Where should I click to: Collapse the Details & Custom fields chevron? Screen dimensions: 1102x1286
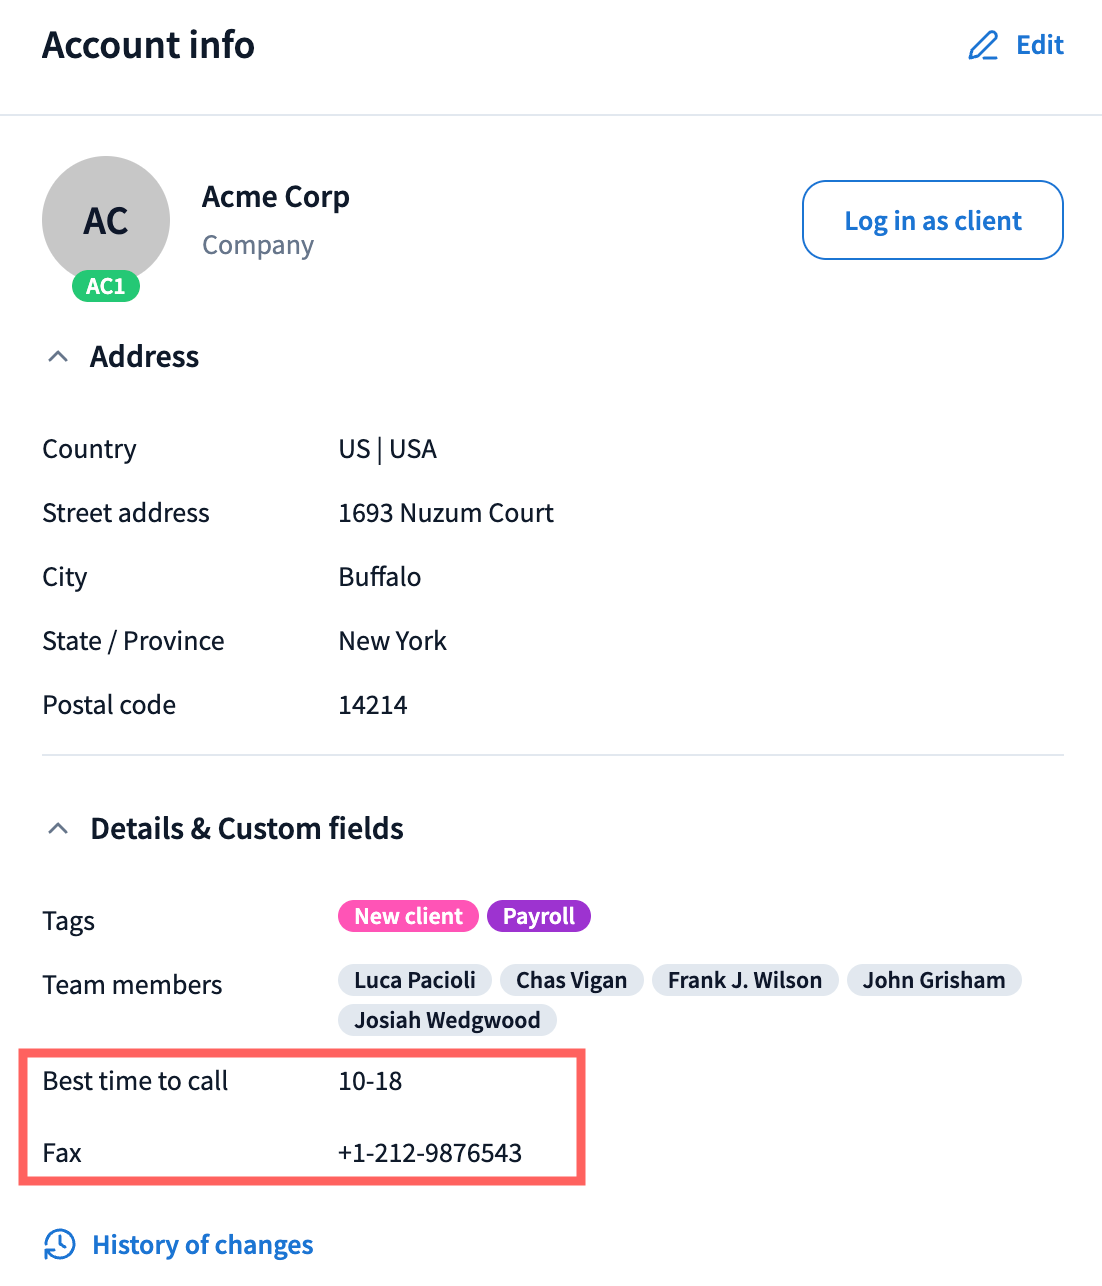pos(58,829)
